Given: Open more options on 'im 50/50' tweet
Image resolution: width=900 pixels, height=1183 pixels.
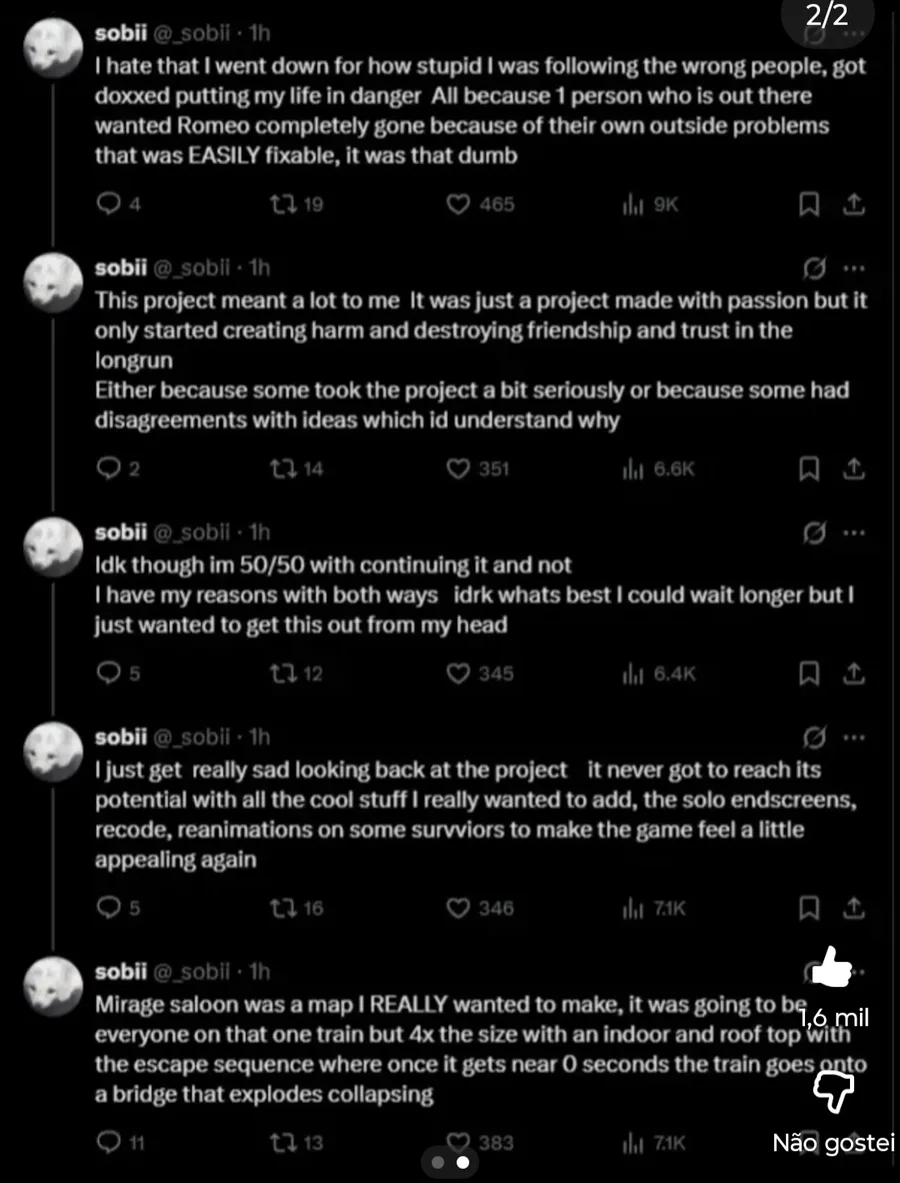Looking at the screenshot, I should (853, 532).
